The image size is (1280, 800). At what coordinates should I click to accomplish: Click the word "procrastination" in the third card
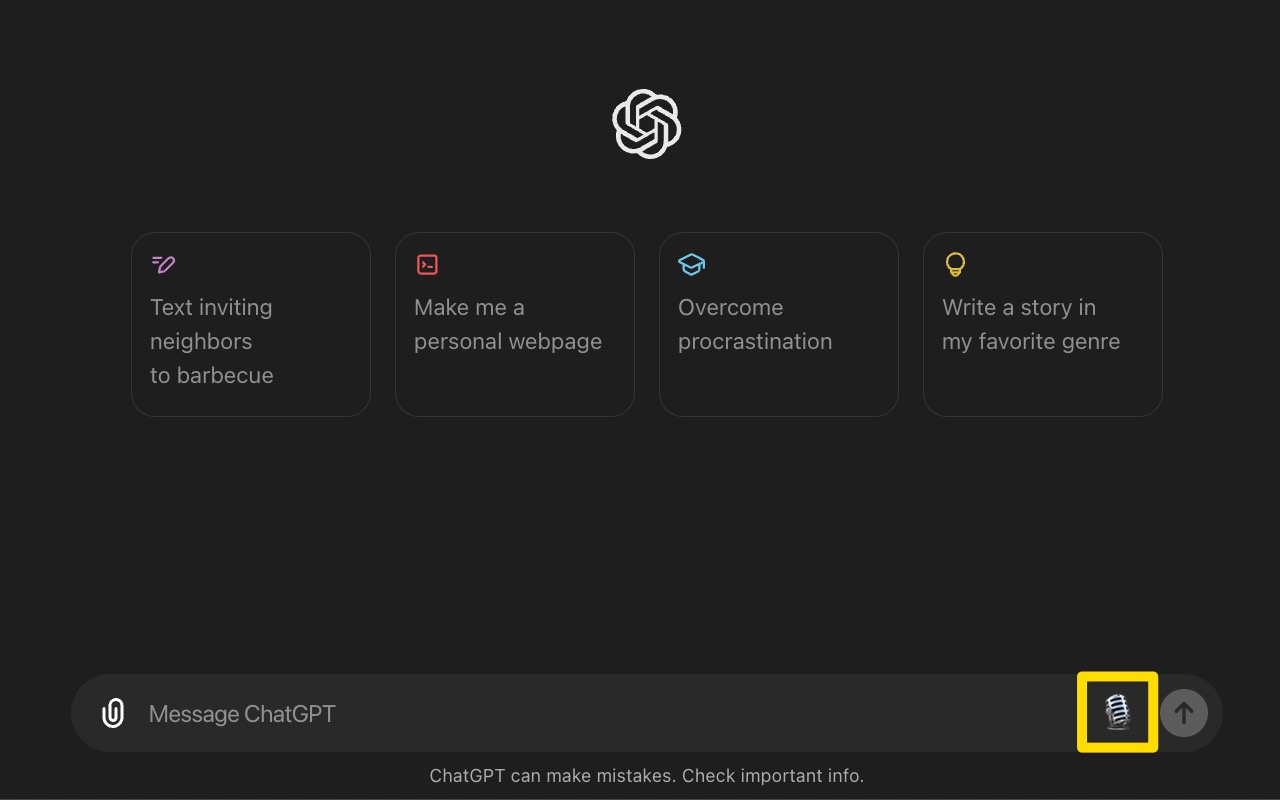click(755, 342)
